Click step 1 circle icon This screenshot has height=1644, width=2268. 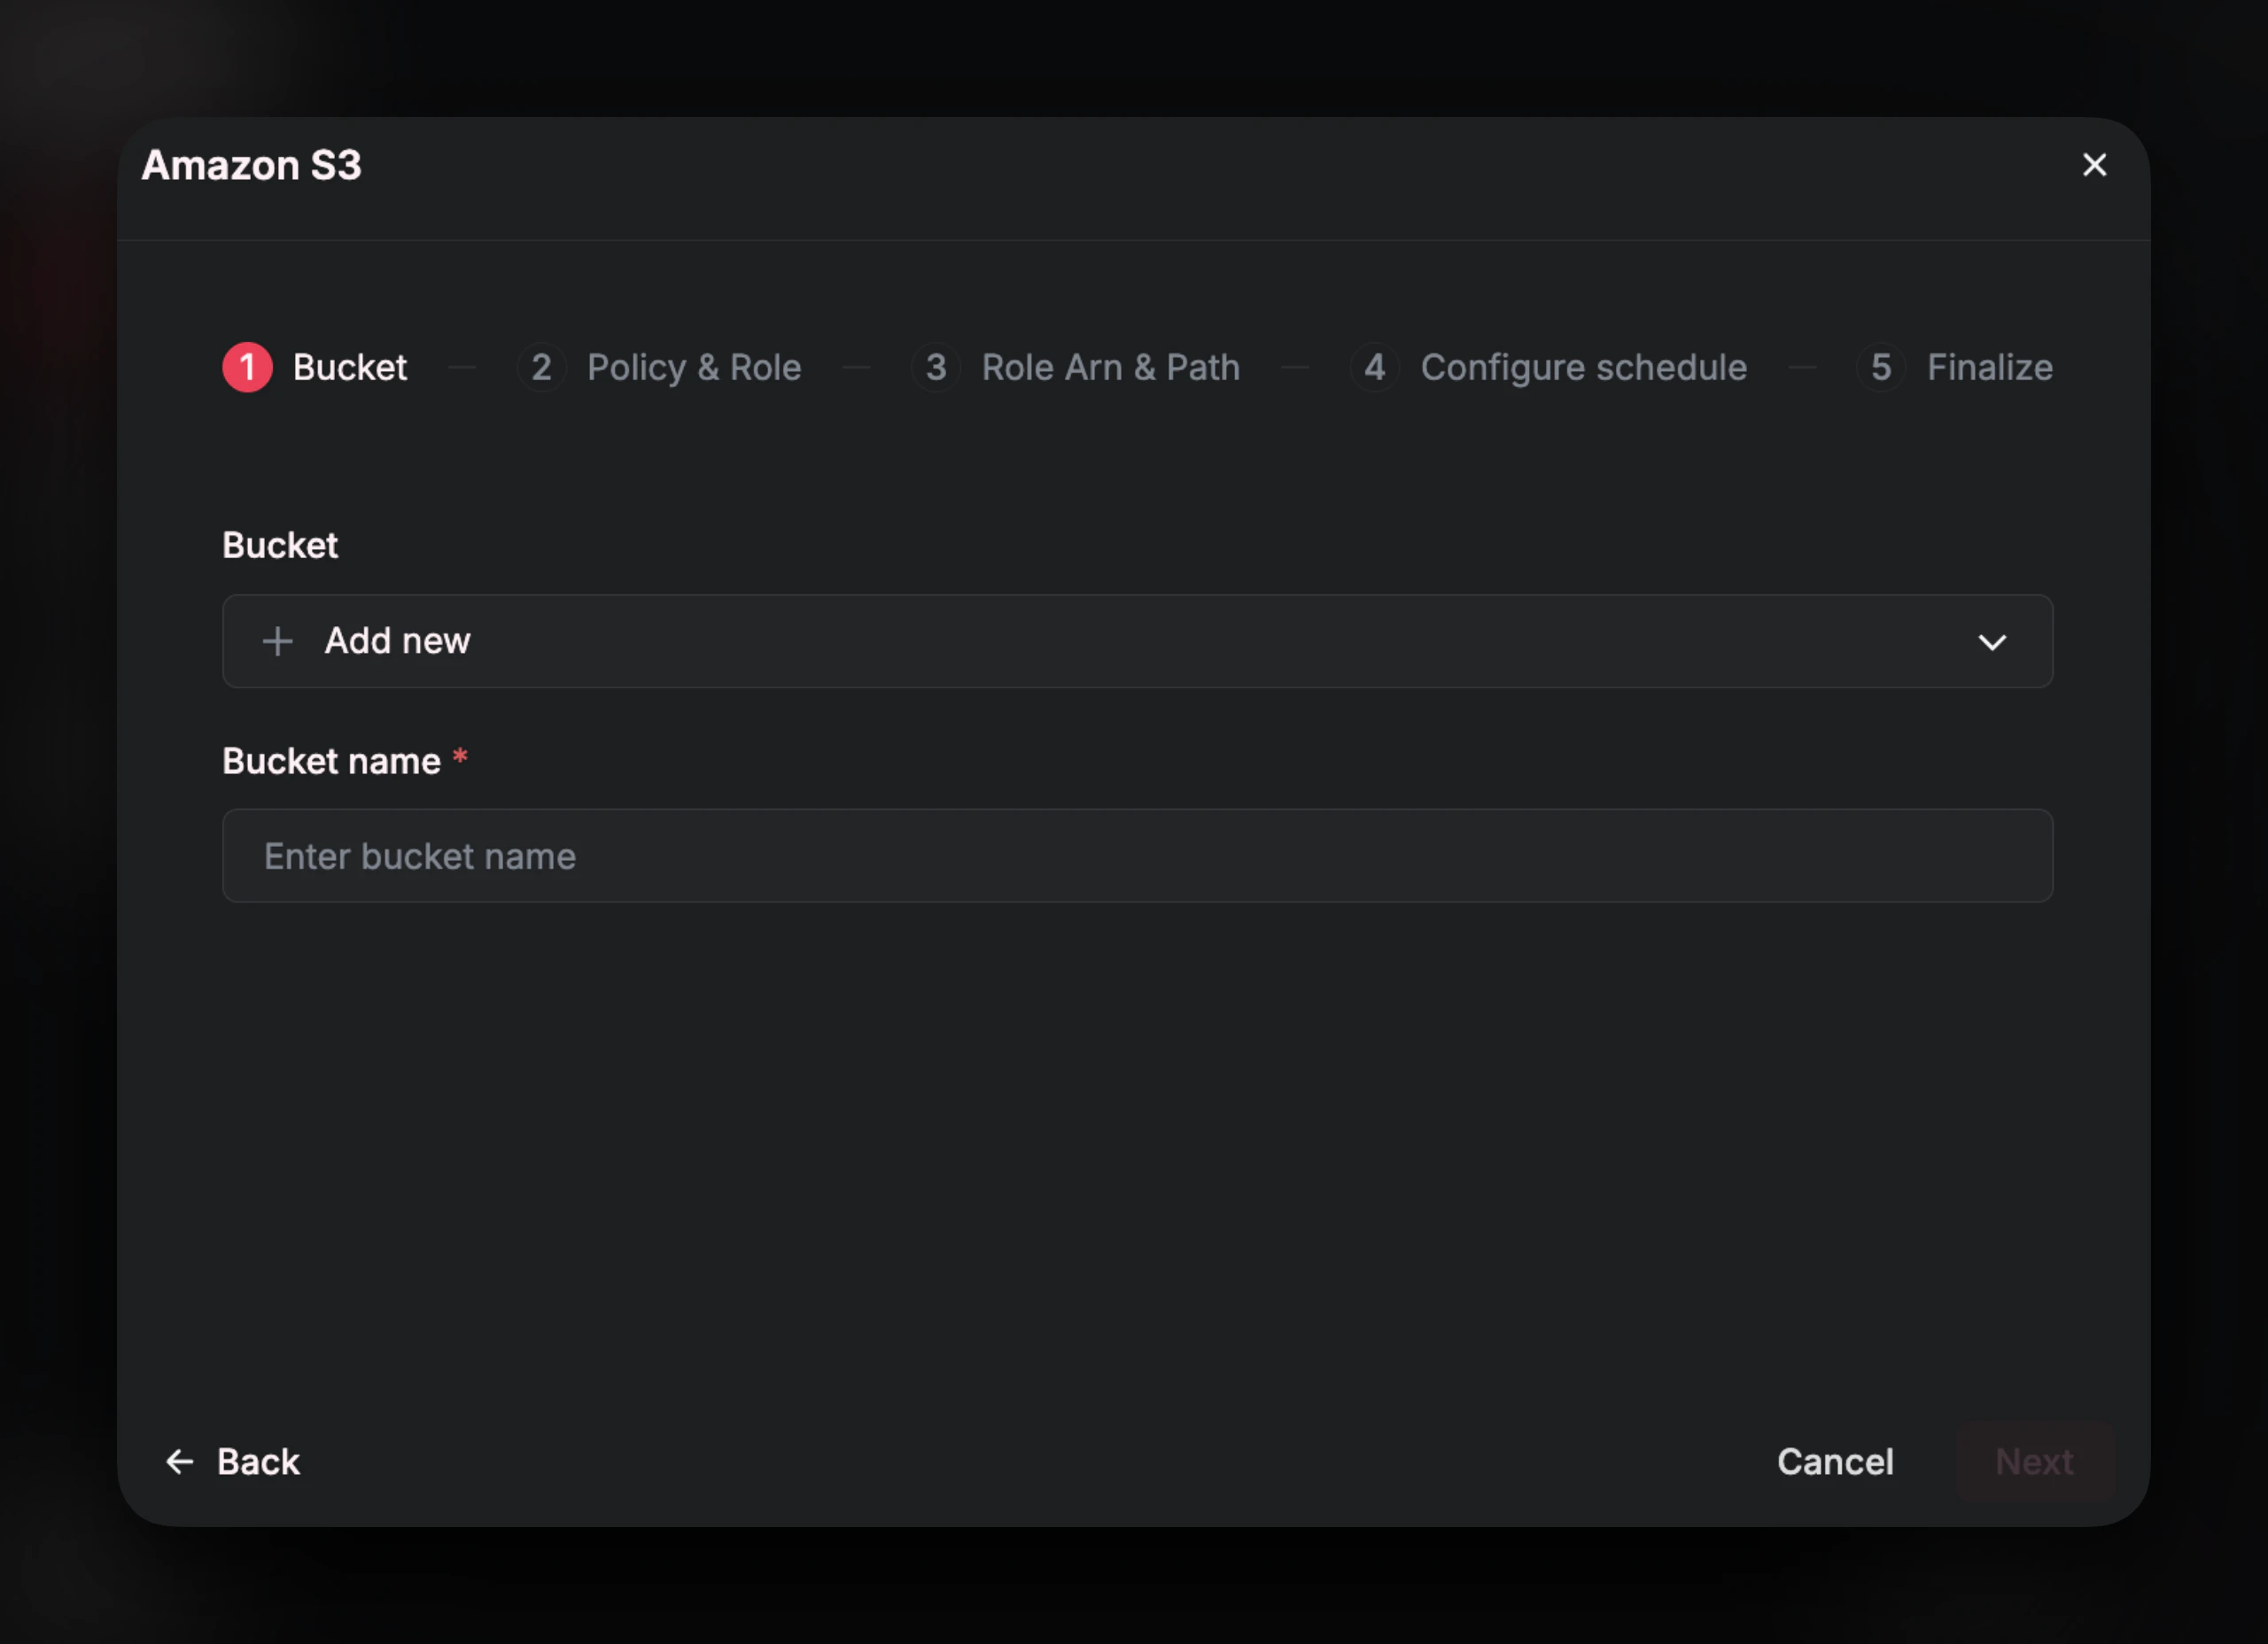[247, 367]
